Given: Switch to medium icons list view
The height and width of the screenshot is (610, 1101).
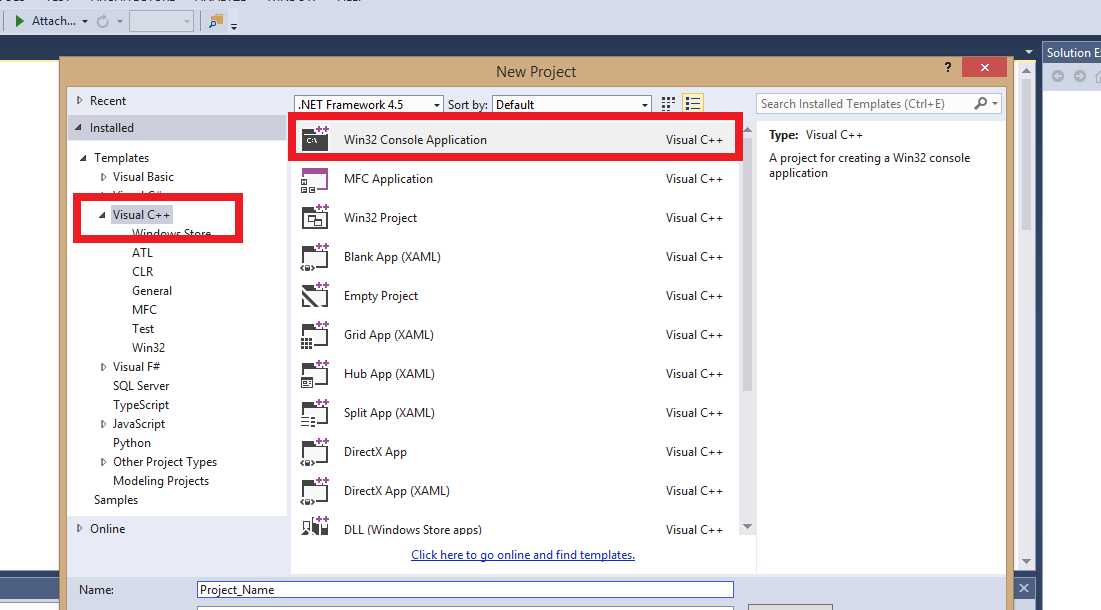Looking at the screenshot, I should click(x=693, y=104).
